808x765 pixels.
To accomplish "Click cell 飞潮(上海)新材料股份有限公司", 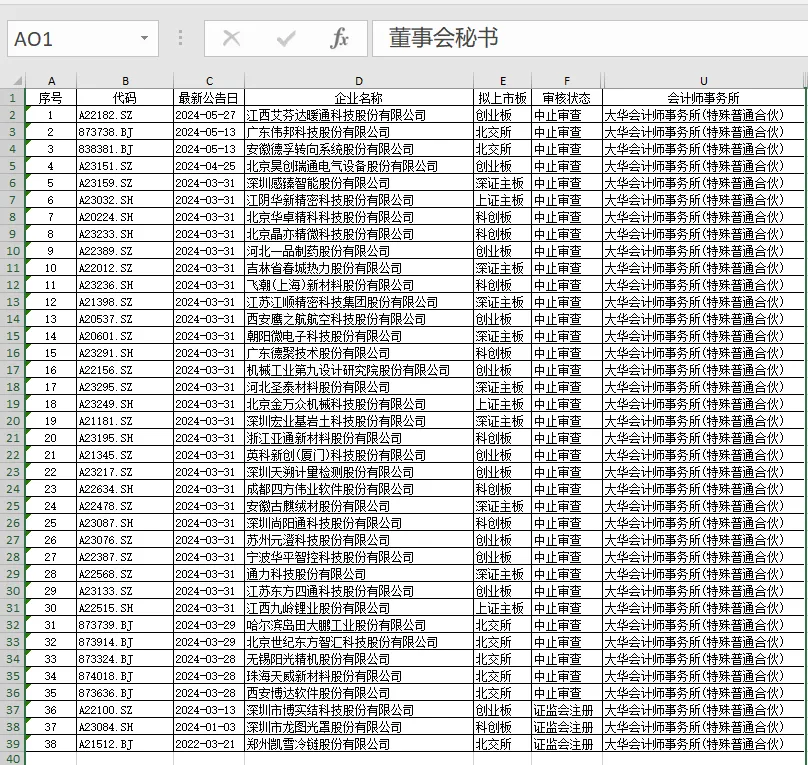I will (x=359, y=285).
